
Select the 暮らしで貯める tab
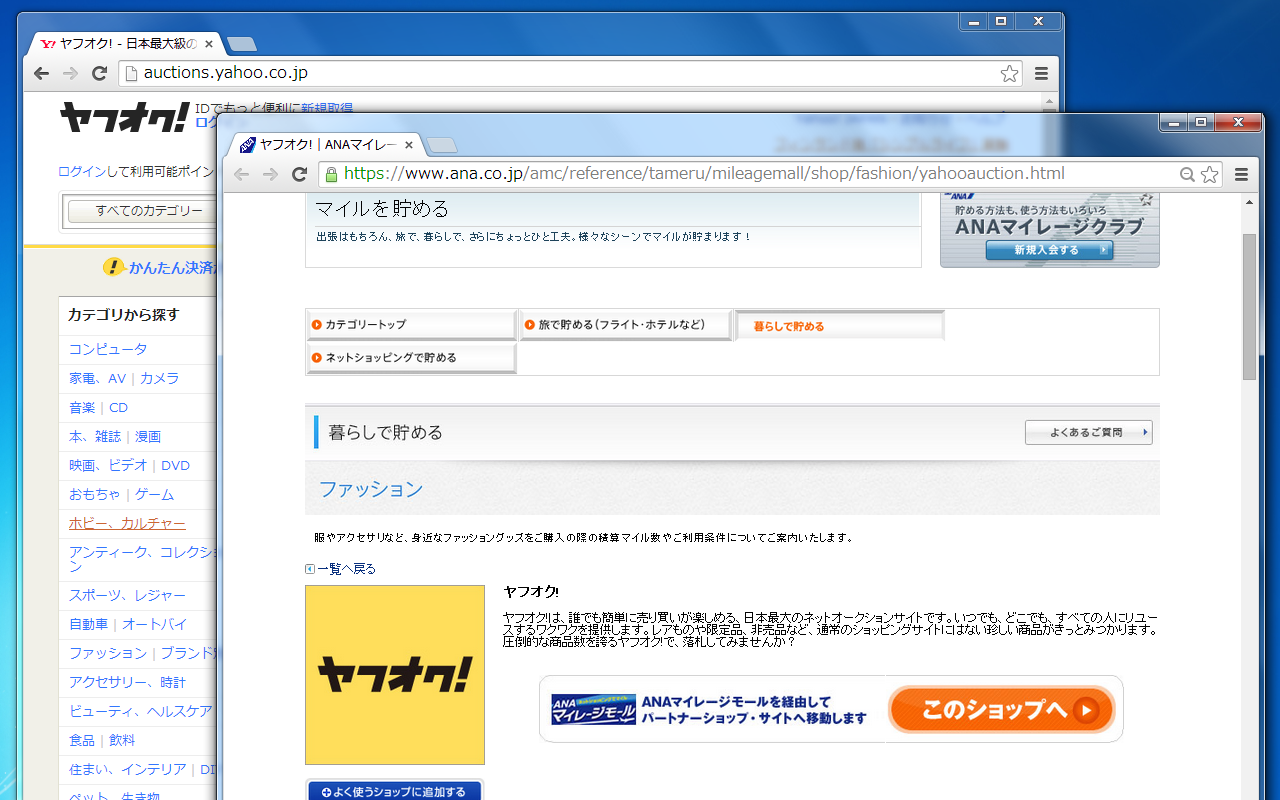point(840,326)
